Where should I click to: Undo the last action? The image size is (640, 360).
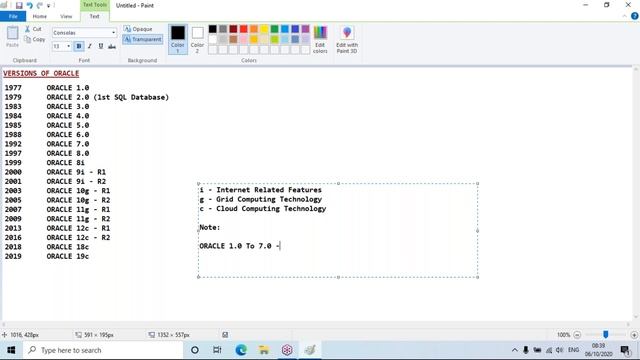29,6
